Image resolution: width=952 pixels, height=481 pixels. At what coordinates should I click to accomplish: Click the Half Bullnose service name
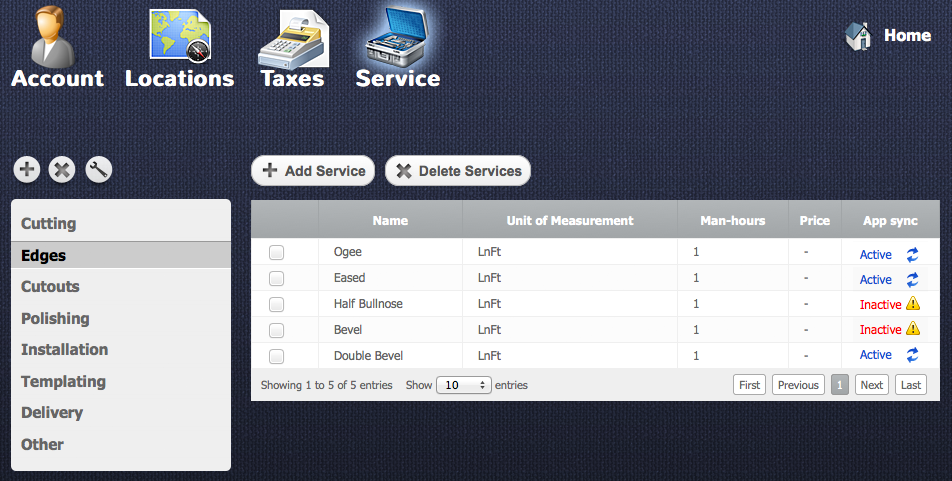point(368,304)
